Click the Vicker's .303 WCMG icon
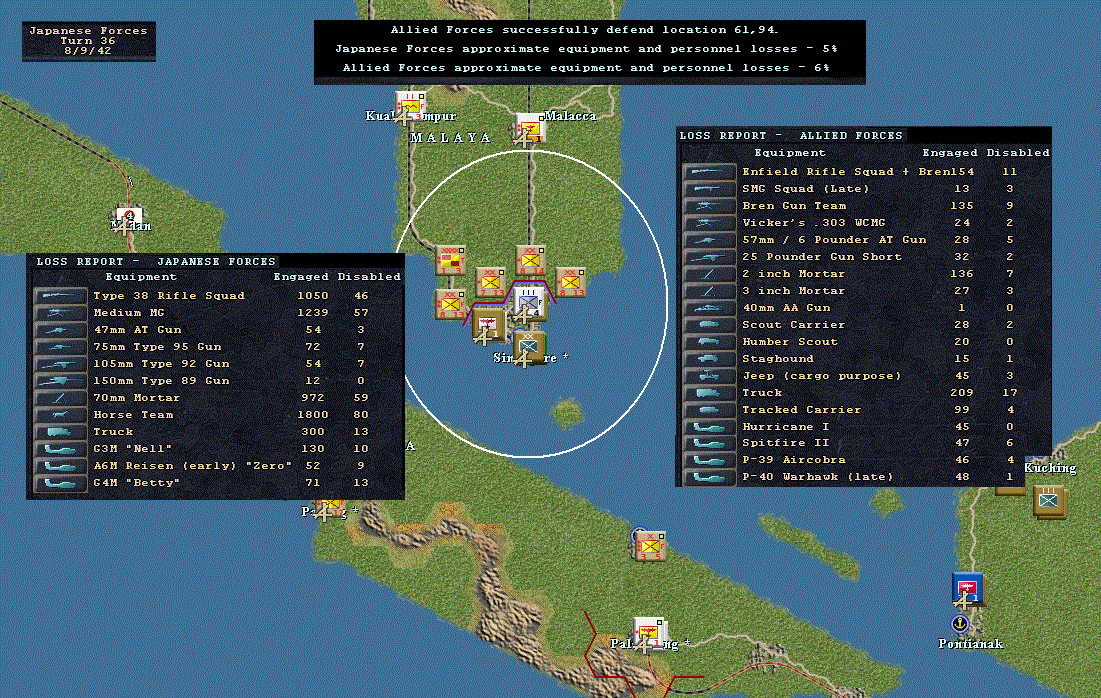 [x=709, y=223]
